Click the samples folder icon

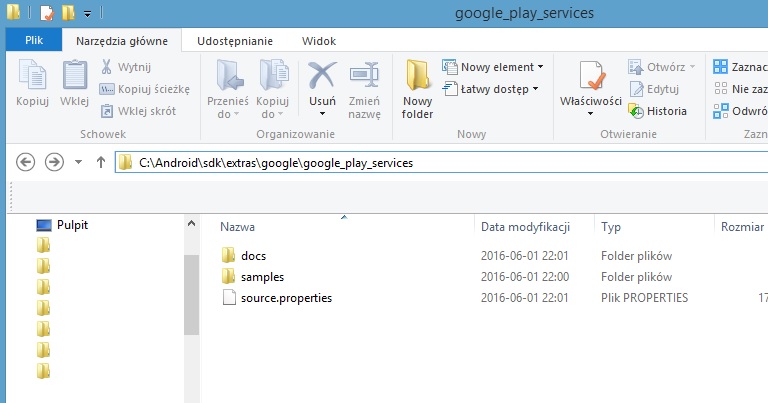228,276
